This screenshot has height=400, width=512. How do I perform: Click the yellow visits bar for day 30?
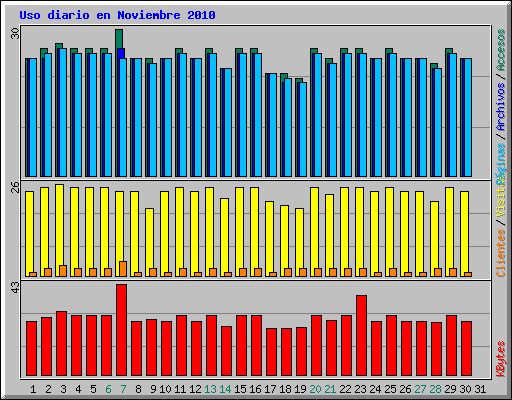(464, 234)
